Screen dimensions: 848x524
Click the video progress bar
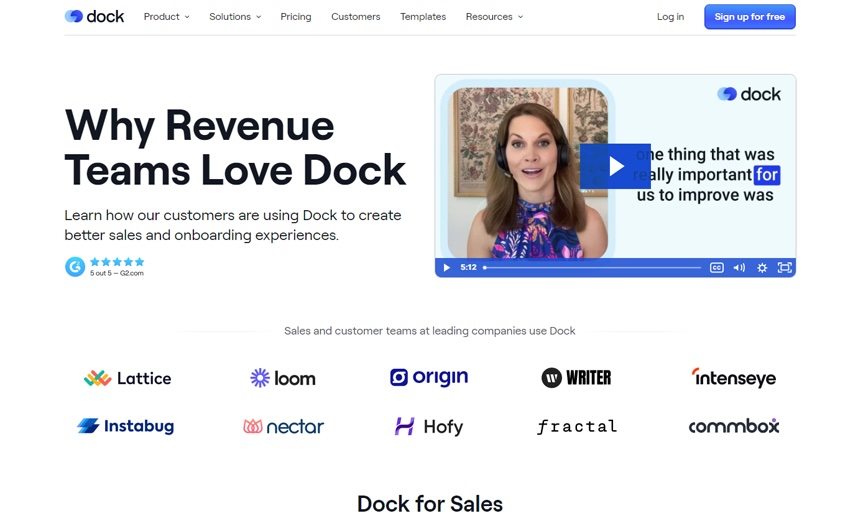coord(592,267)
